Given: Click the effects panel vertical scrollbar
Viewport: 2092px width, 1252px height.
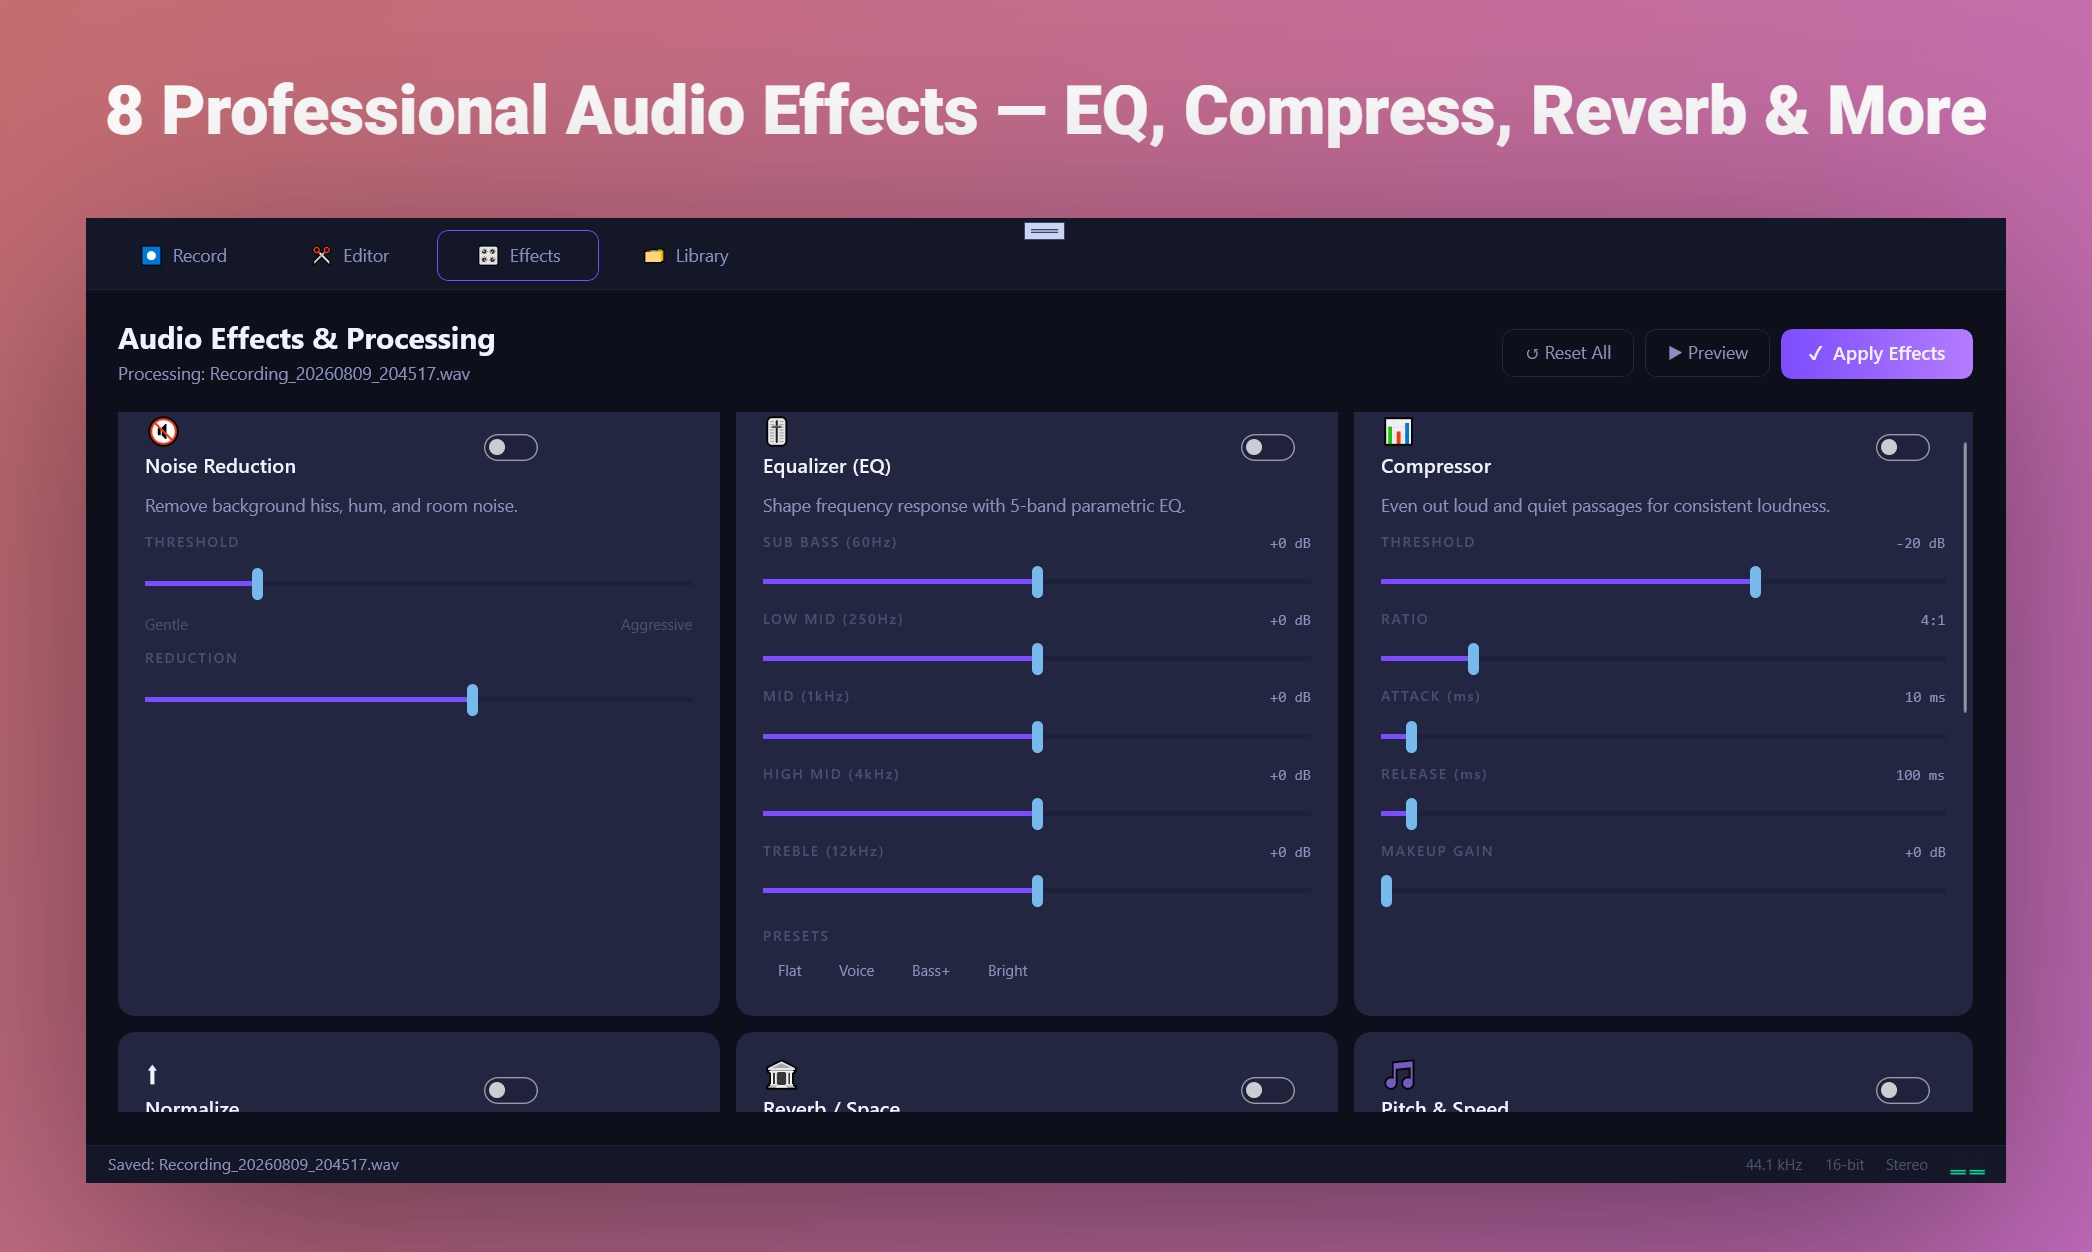Looking at the screenshot, I should pos(1965,577).
